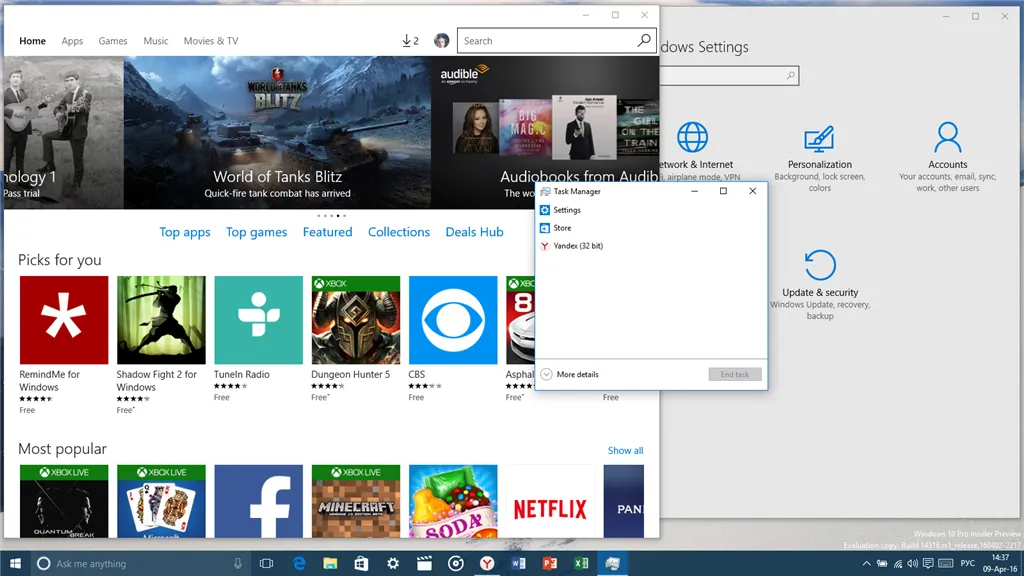Select Yandex (32 bit) row in Task Manager
The width and height of the screenshot is (1024, 576).
click(651, 246)
